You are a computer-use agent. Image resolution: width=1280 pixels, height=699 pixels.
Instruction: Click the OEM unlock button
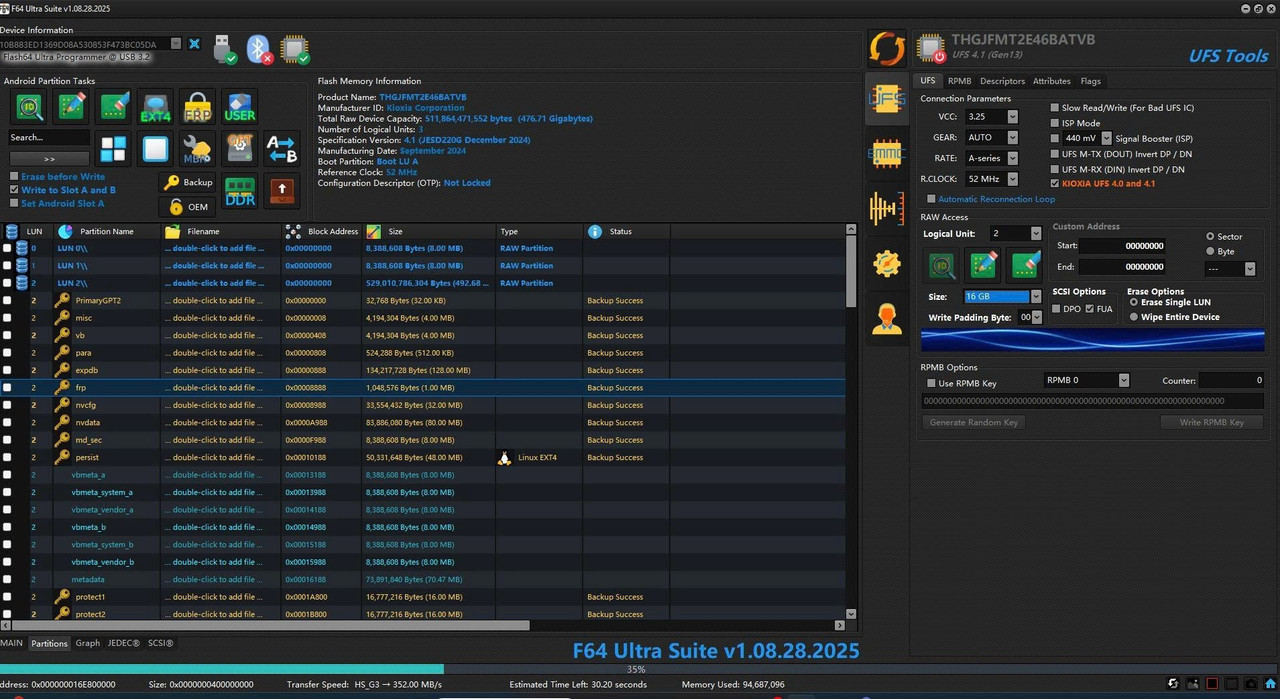(188, 207)
